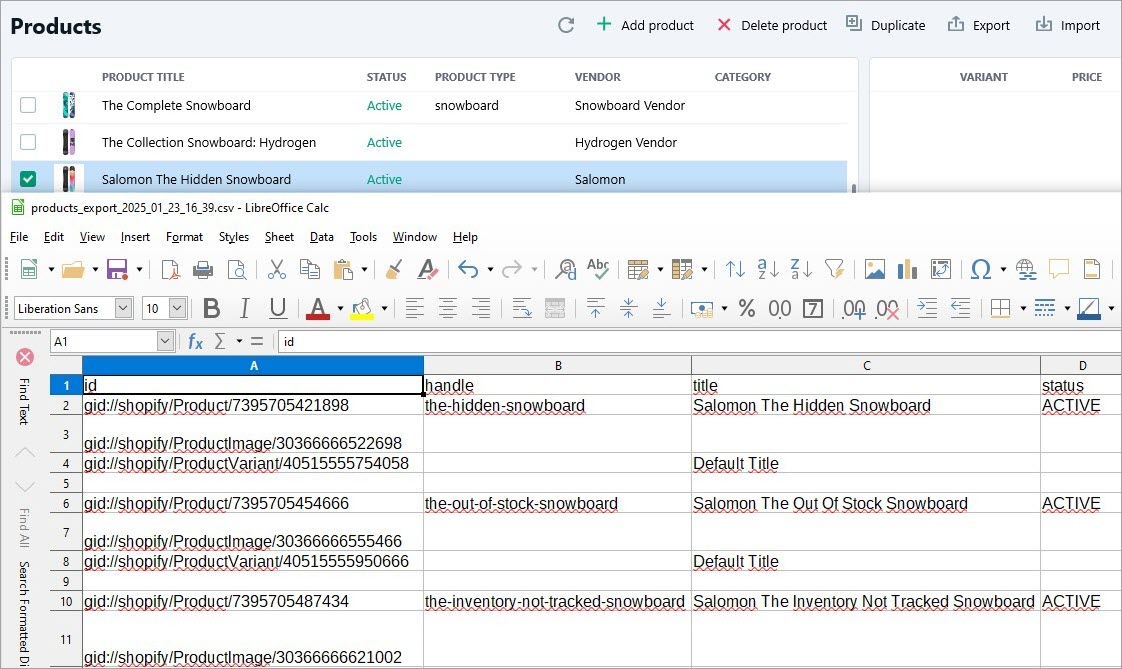Open the Insert menu
Image resolution: width=1122 pixels, height=669 pixels.
click(x=135, y=237)
